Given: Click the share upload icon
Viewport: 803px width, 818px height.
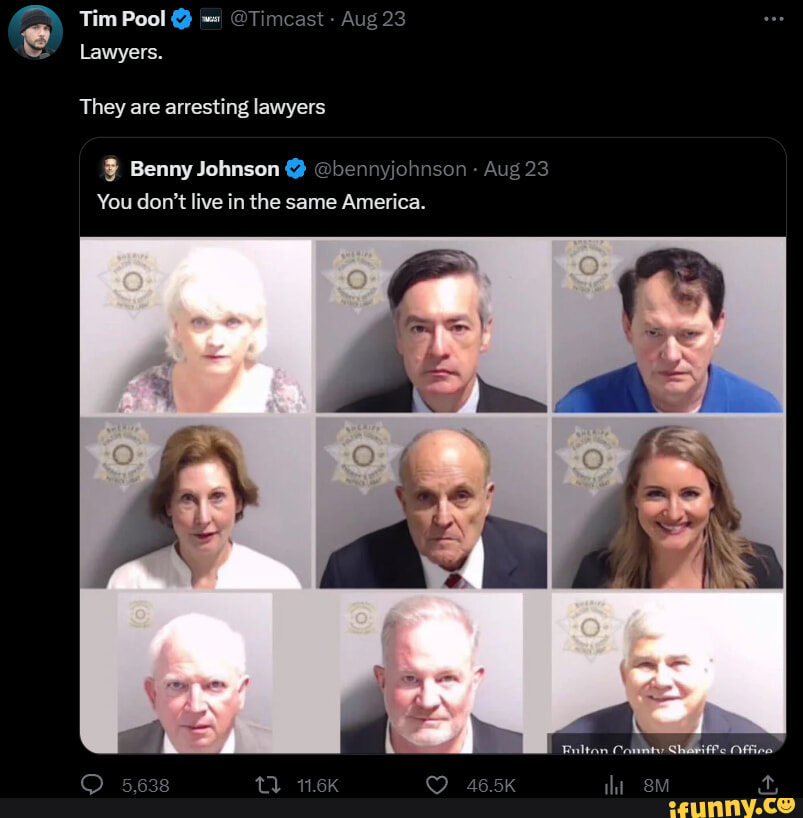Looking at the screenshot, I should (767, 785).
